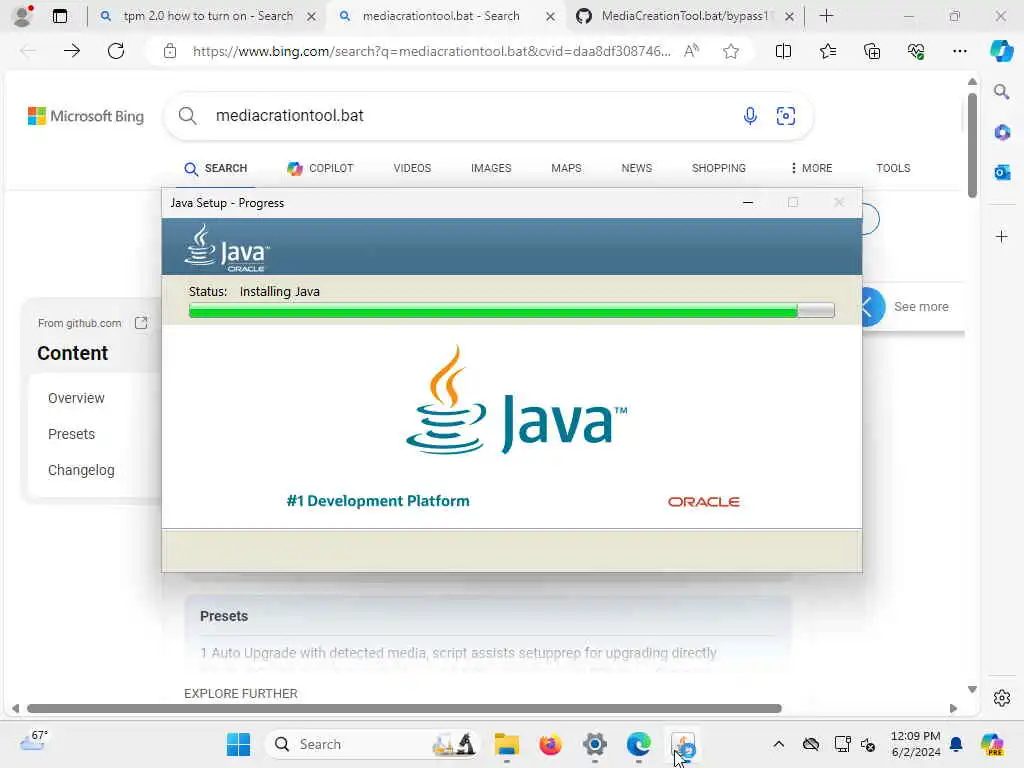The width and height of the screenshot is (1024, 768).
Task: Jump to the Overview section
Action: click(76, 398)
